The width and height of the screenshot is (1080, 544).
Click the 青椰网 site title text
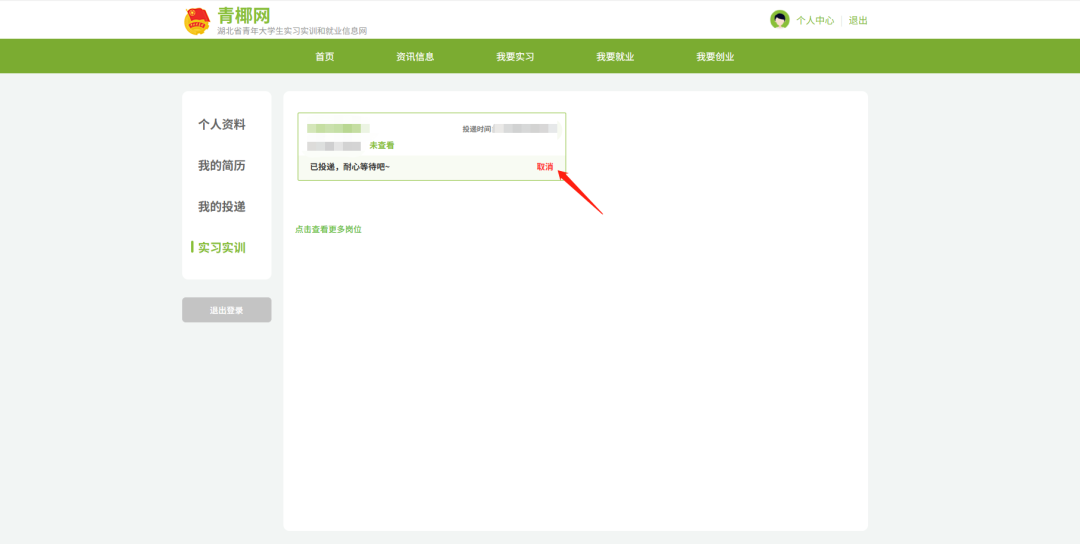(x=243, y=15)
